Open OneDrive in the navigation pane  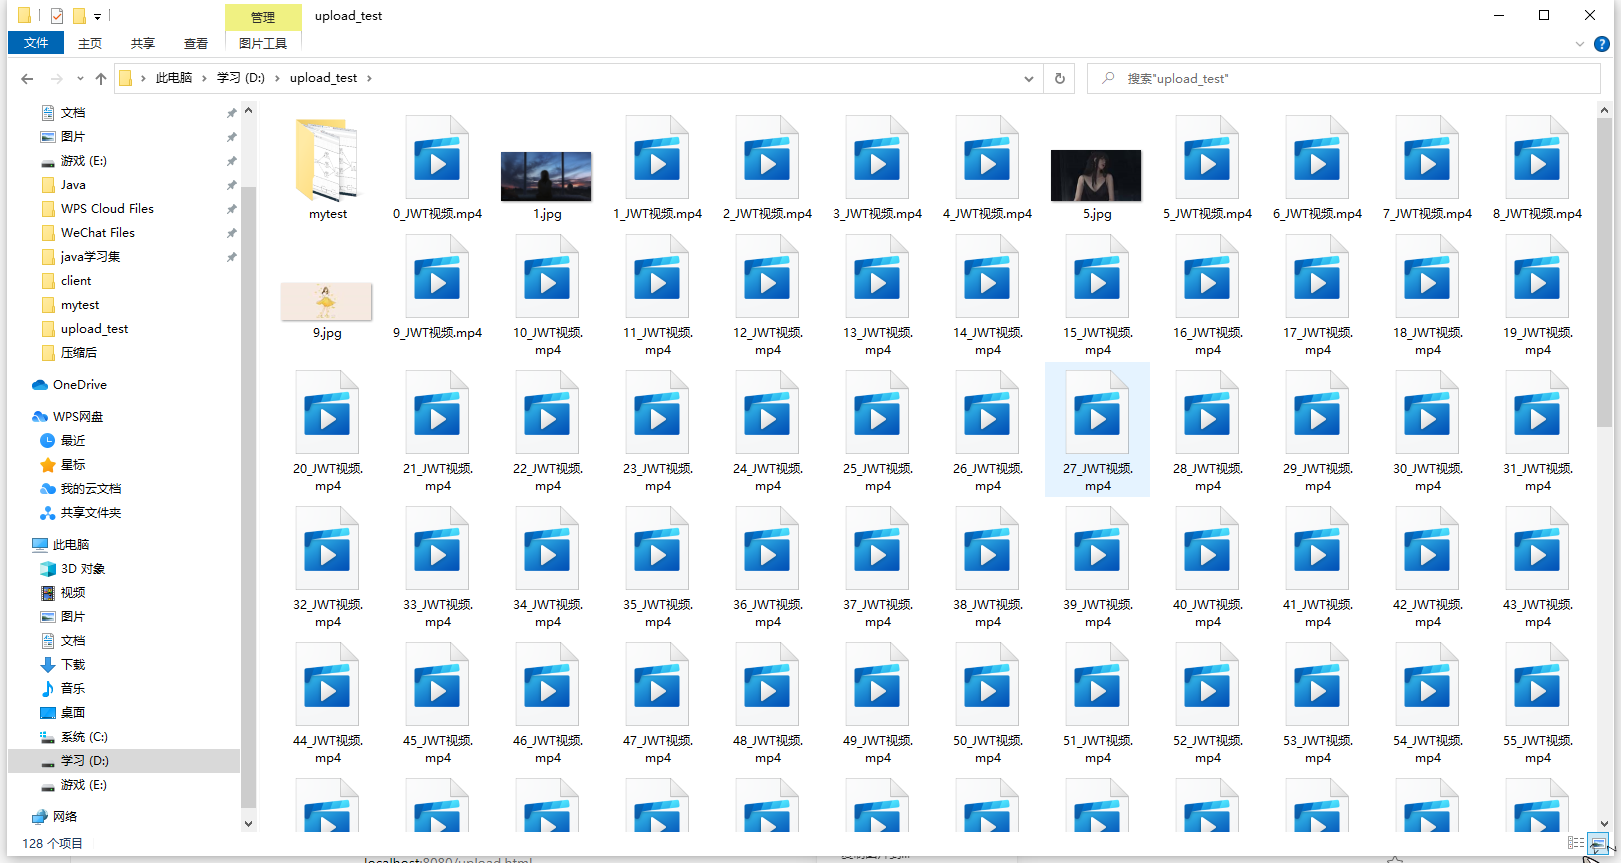click(79, 385)
